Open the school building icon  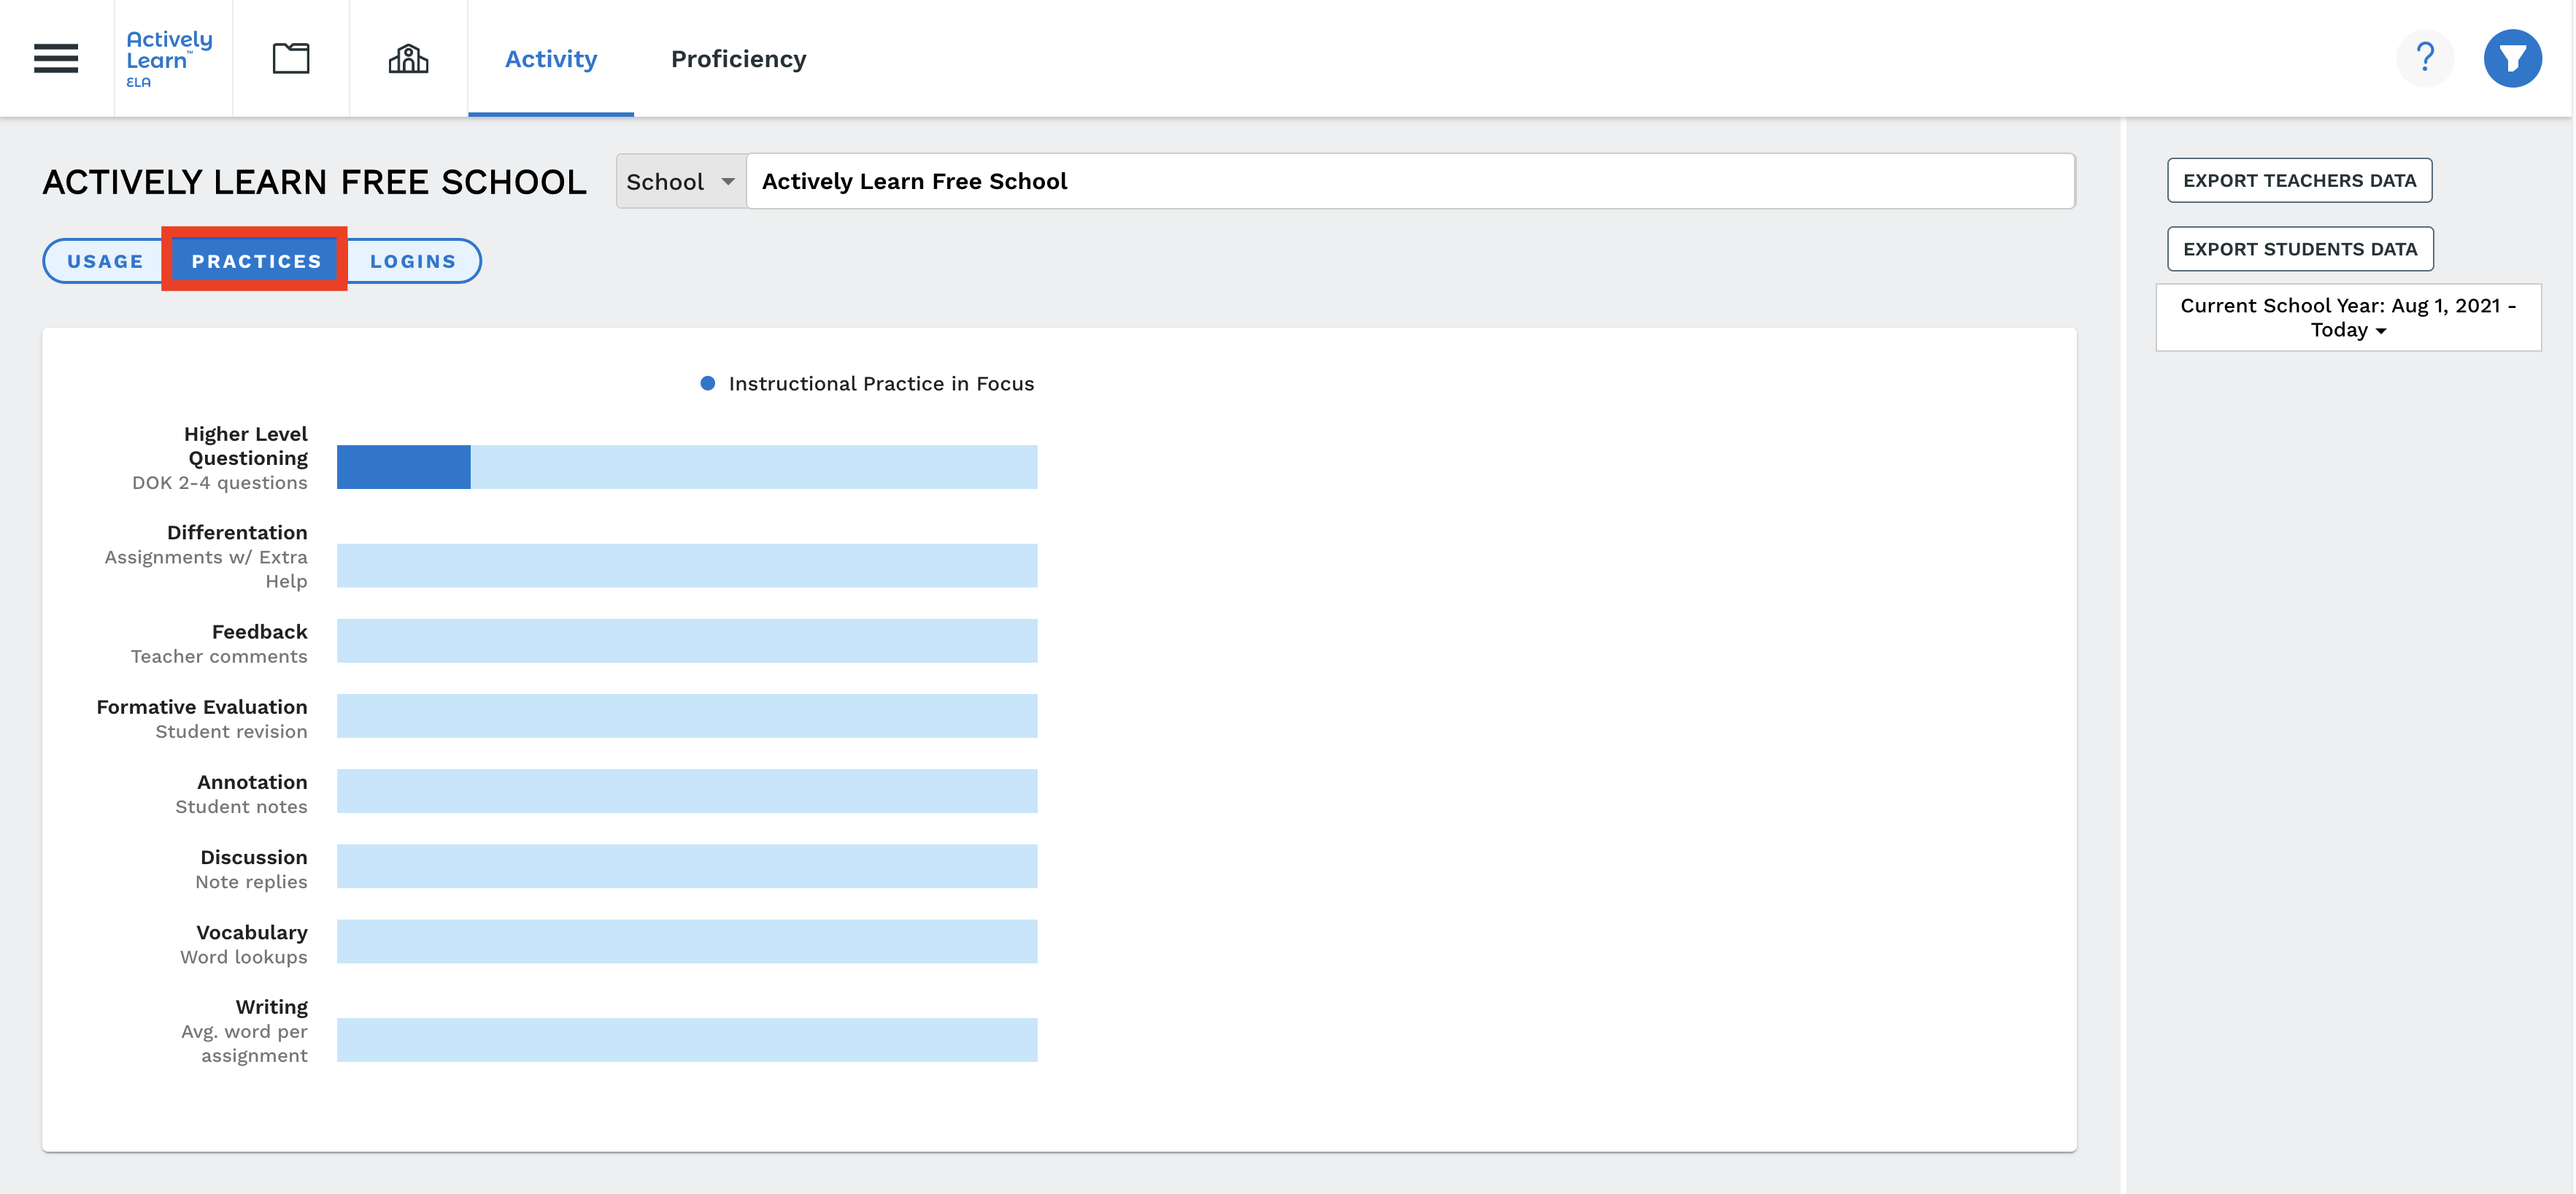[408, 58]
